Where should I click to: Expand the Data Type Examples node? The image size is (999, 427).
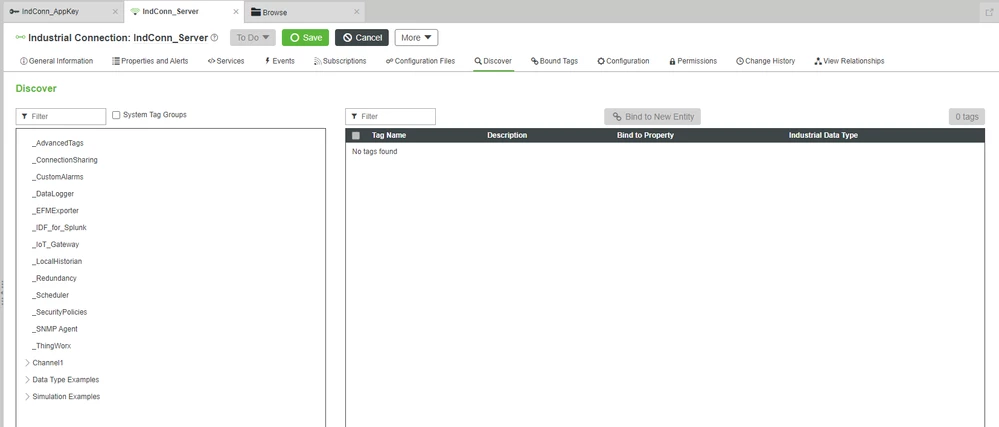click(x=27, y=380)
